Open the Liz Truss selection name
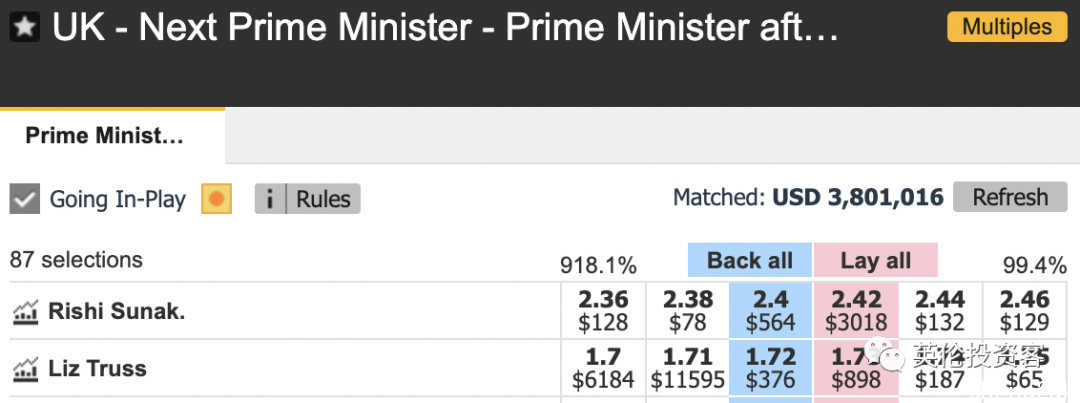The width and height of the screenshot is (1080, 403). click(97, 369)
